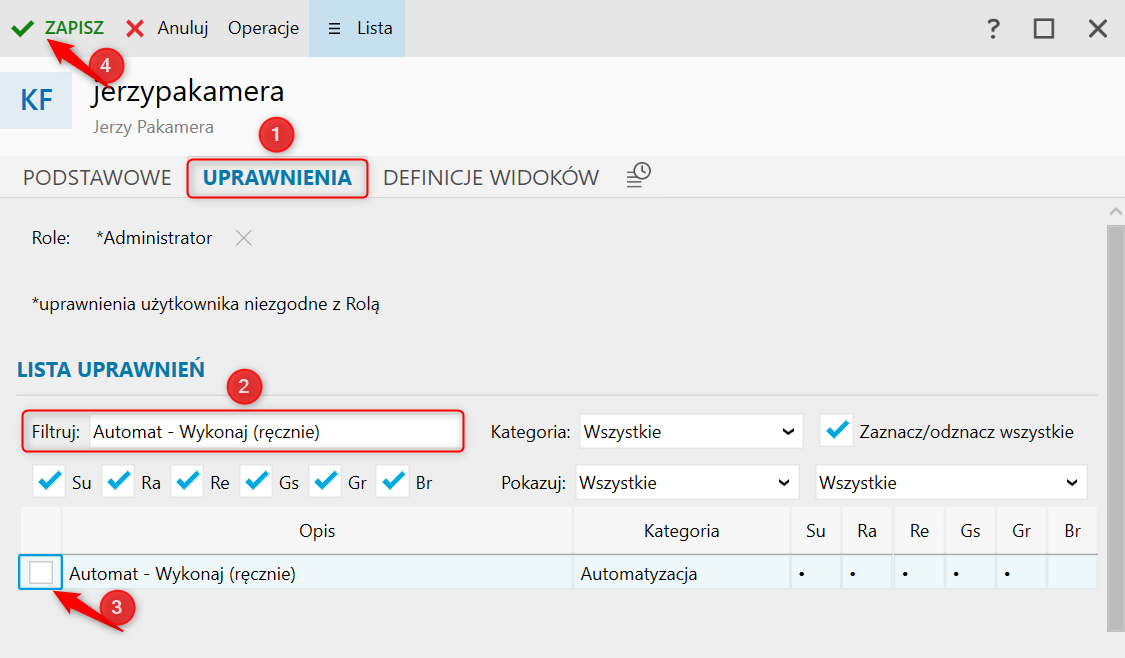1125x658 pixels.
Task: Expand the Kategoria dropdown
Action: (x=690, y=432)
